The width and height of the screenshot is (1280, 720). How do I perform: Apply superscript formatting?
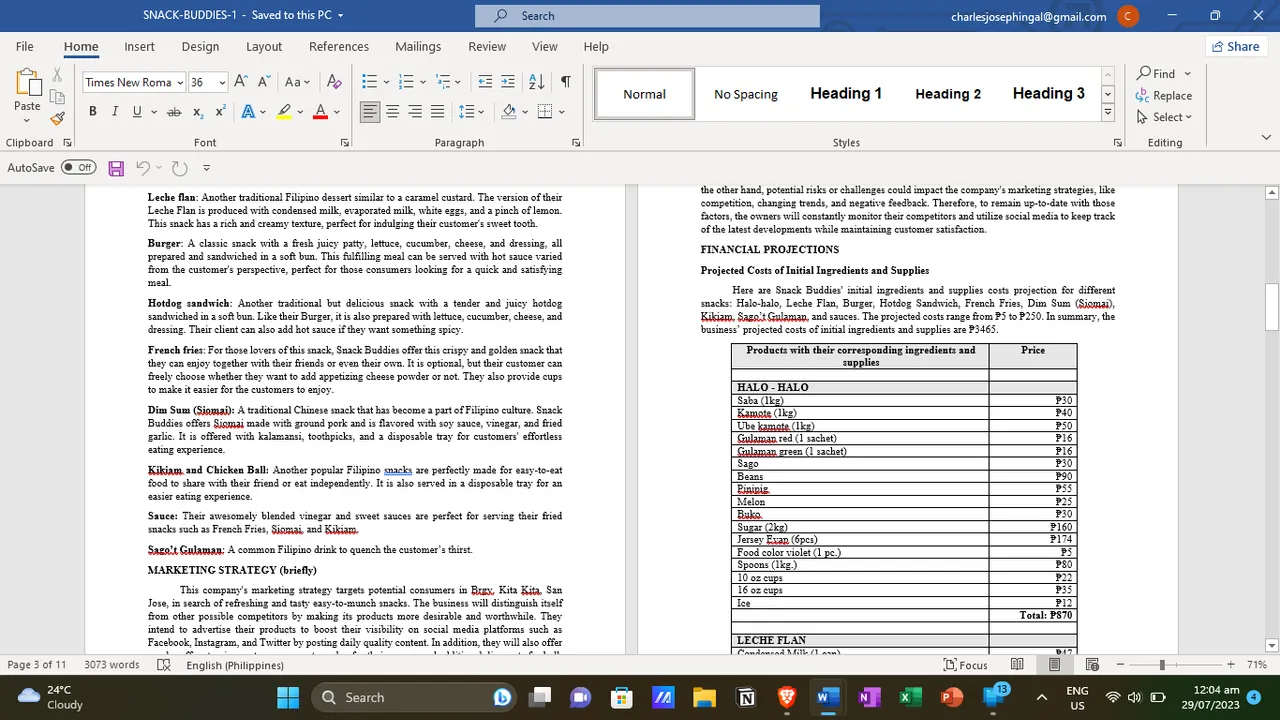pos(220,112)
